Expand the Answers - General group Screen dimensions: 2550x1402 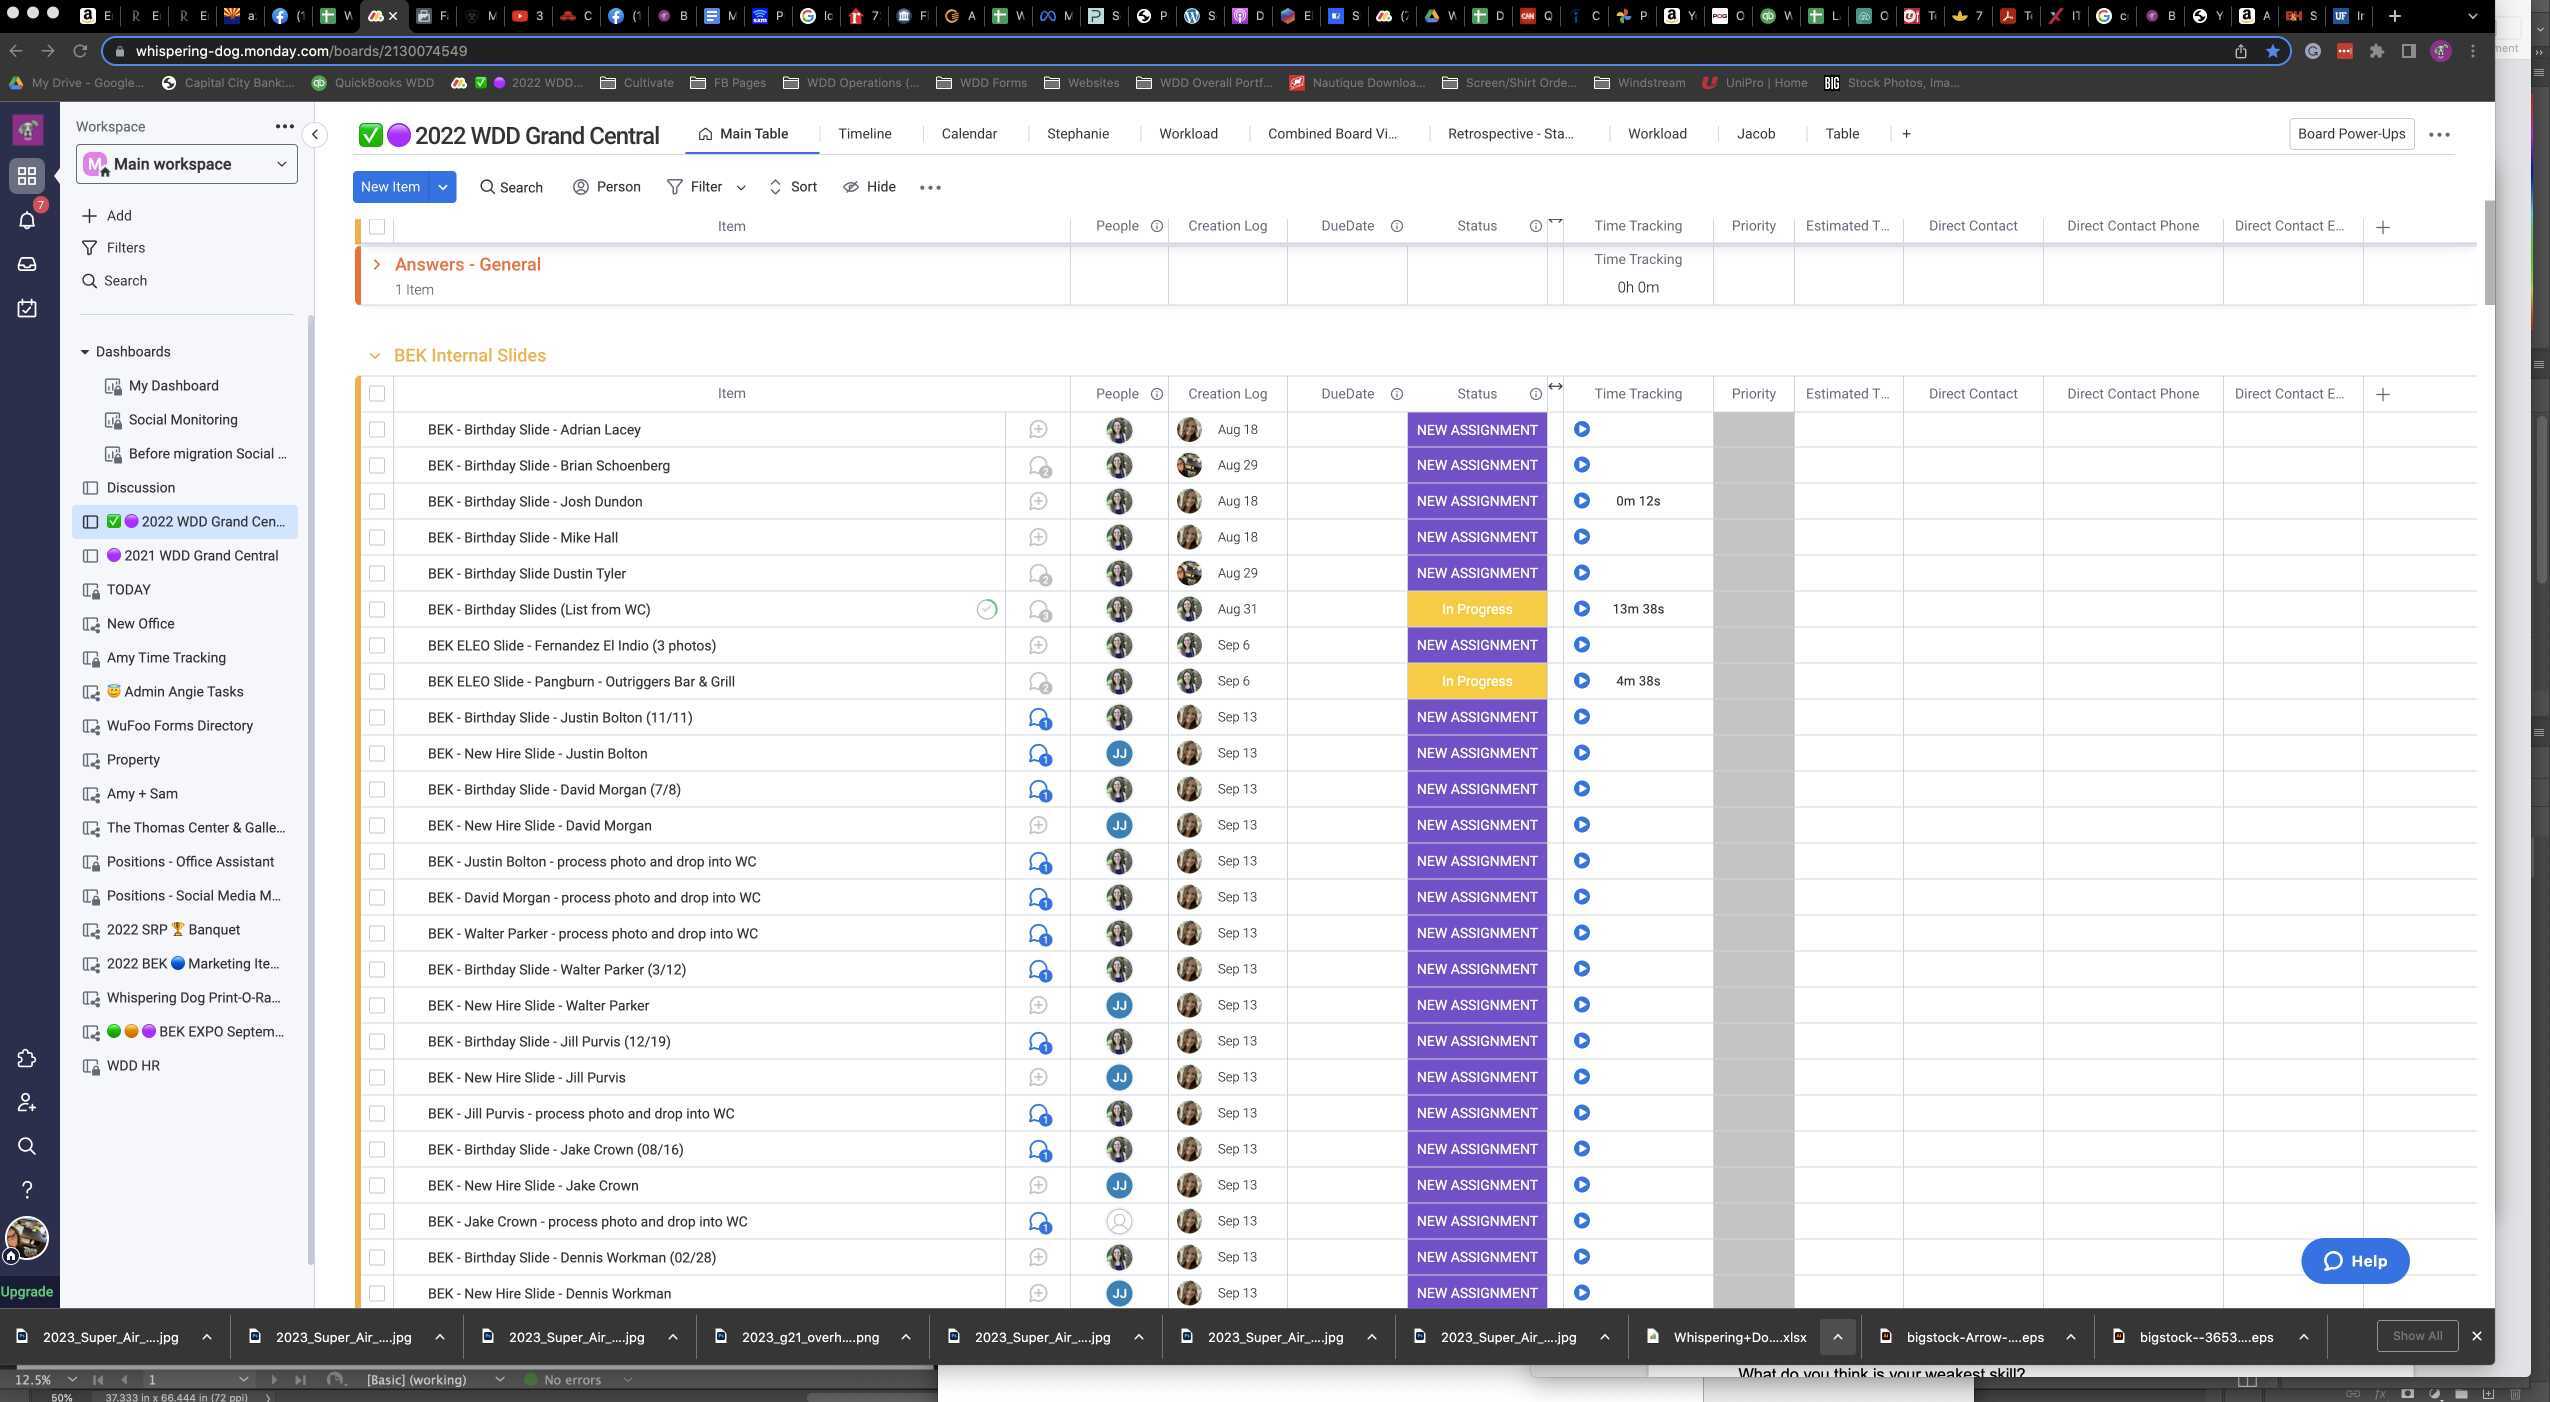click(376, 265)
